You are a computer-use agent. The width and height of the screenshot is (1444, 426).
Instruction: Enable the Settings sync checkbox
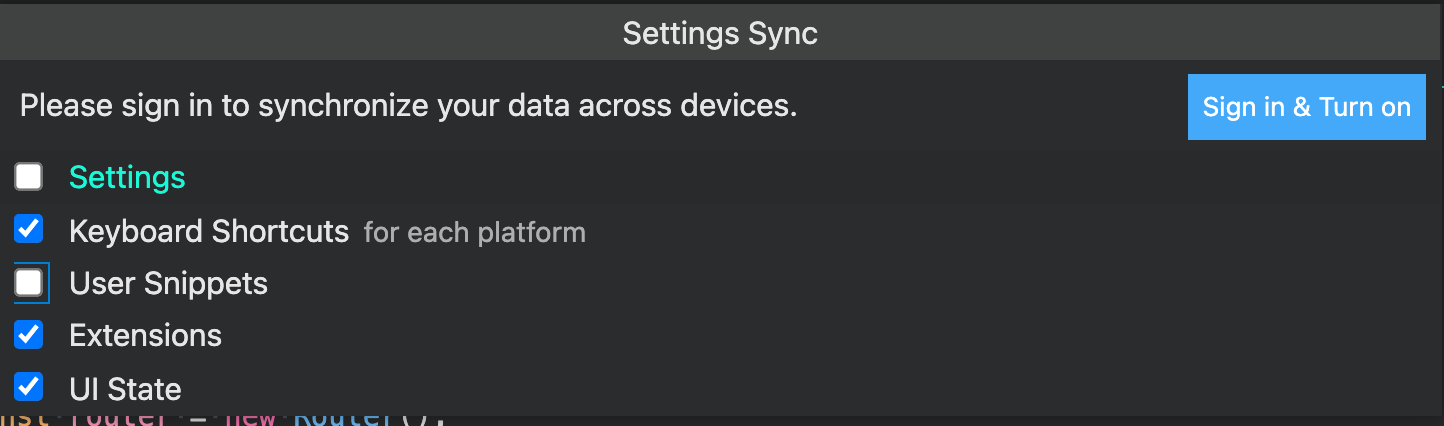pos(29,178)
